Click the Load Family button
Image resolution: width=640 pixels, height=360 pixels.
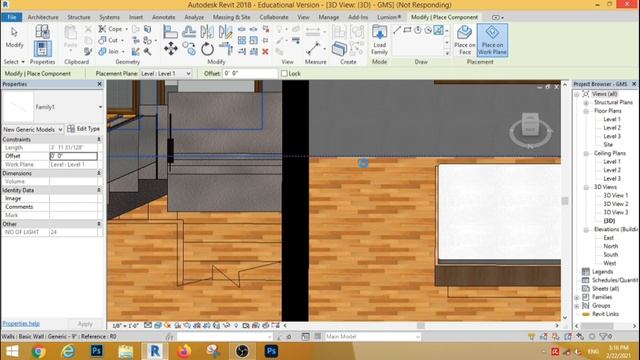click(379, 40)
